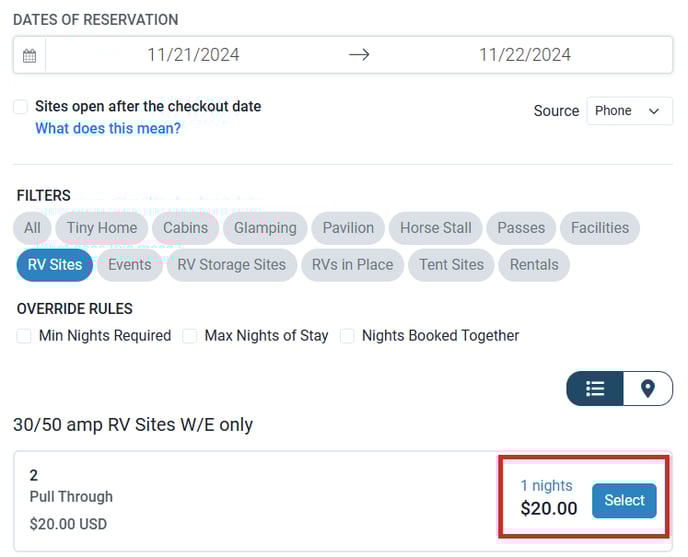Switch to list view icon
Viewport: 688px width, 557px height.
pos(595,388)
